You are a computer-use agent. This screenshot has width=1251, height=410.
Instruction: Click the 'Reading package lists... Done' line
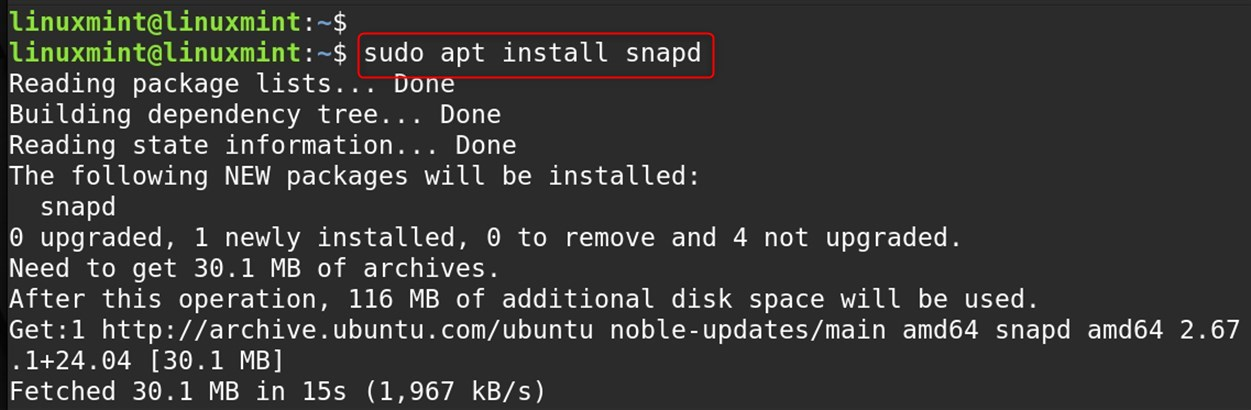pos(232,83)
